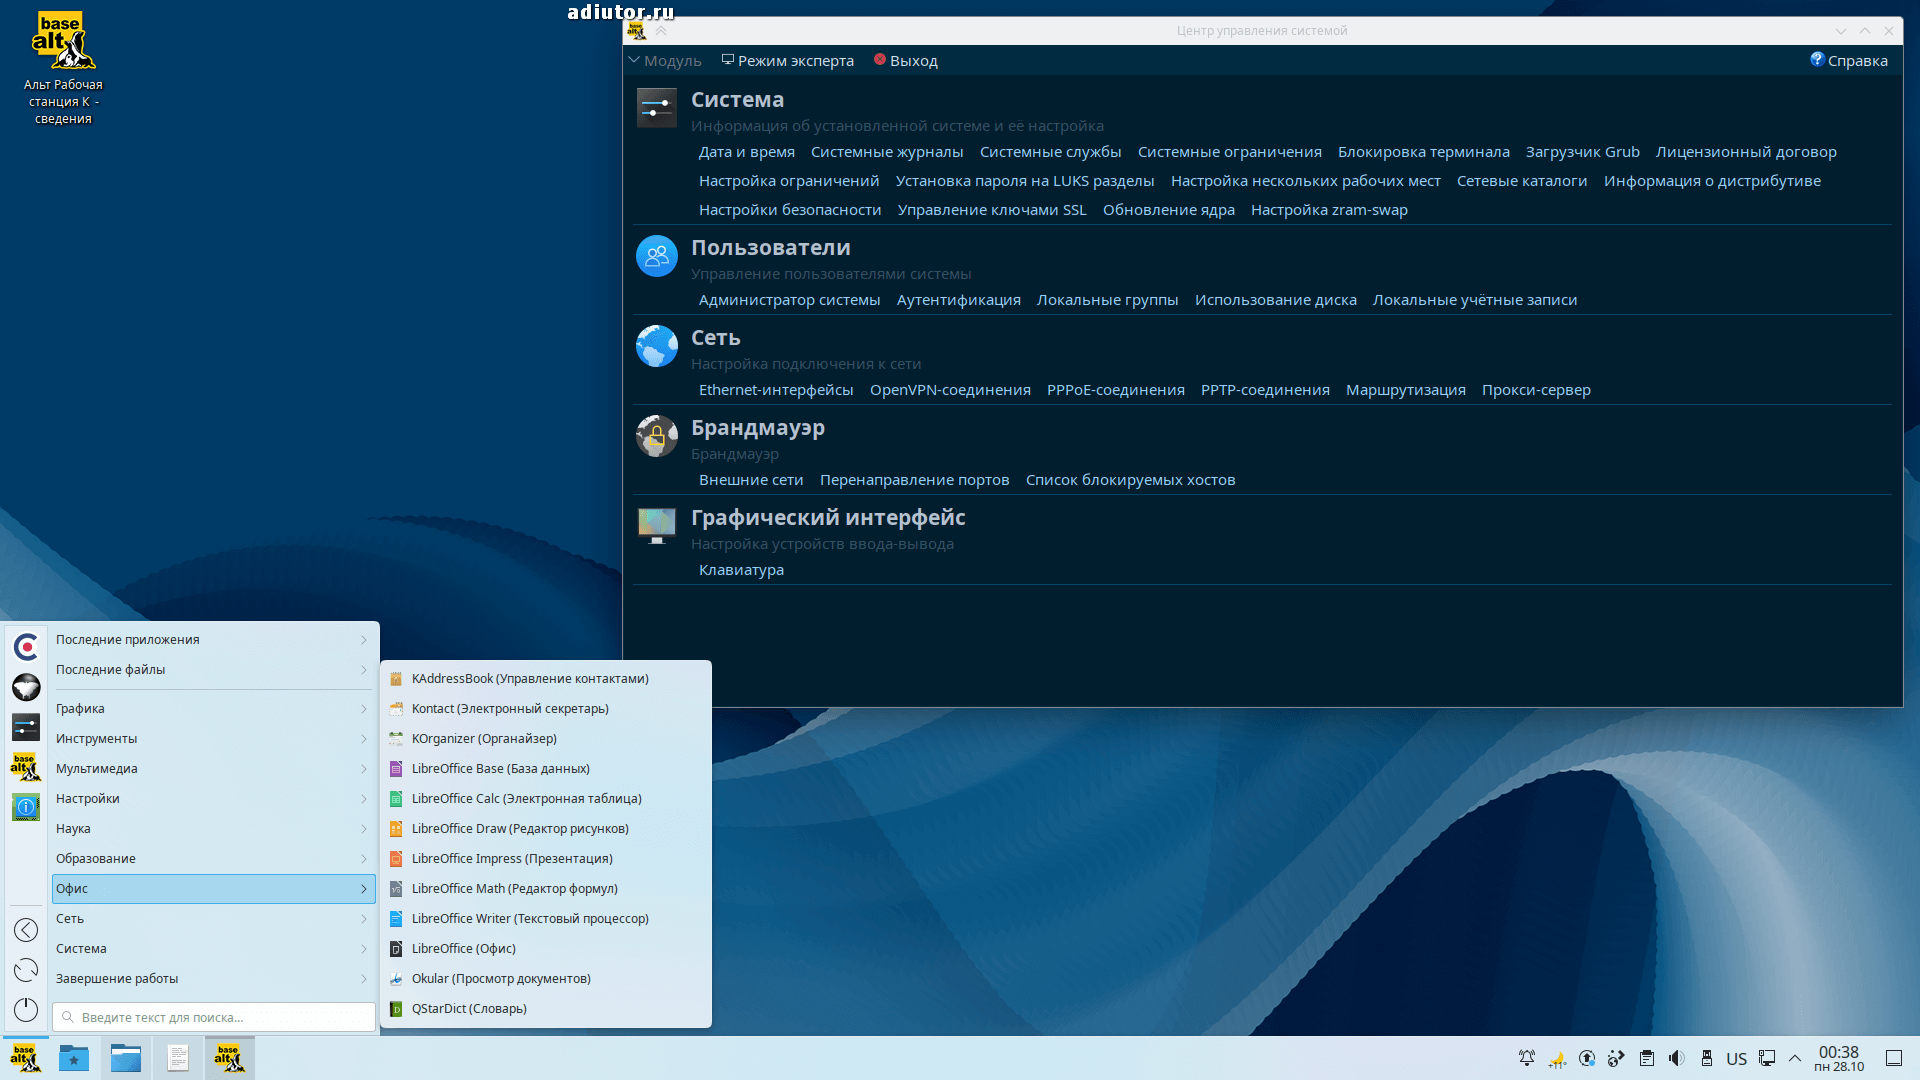Screen dimensions: 1920x1080
Task: Click the Выход button in control center
Action: point(905,60)
